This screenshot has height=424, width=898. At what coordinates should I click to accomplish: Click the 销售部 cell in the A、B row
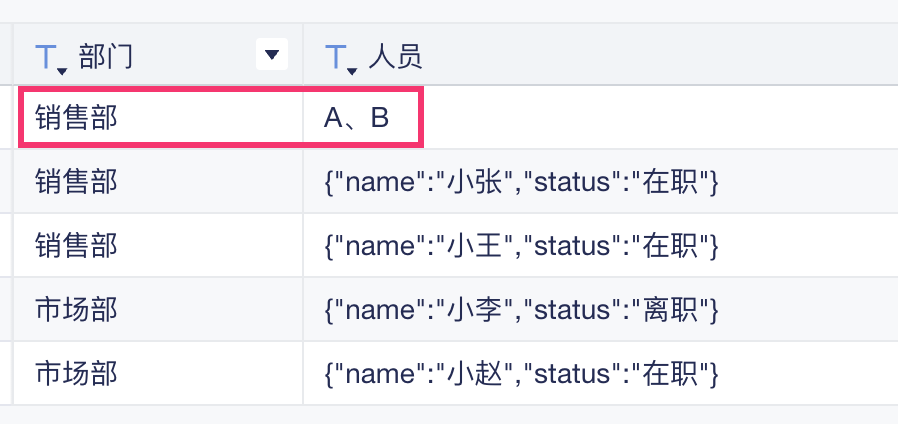76,118
